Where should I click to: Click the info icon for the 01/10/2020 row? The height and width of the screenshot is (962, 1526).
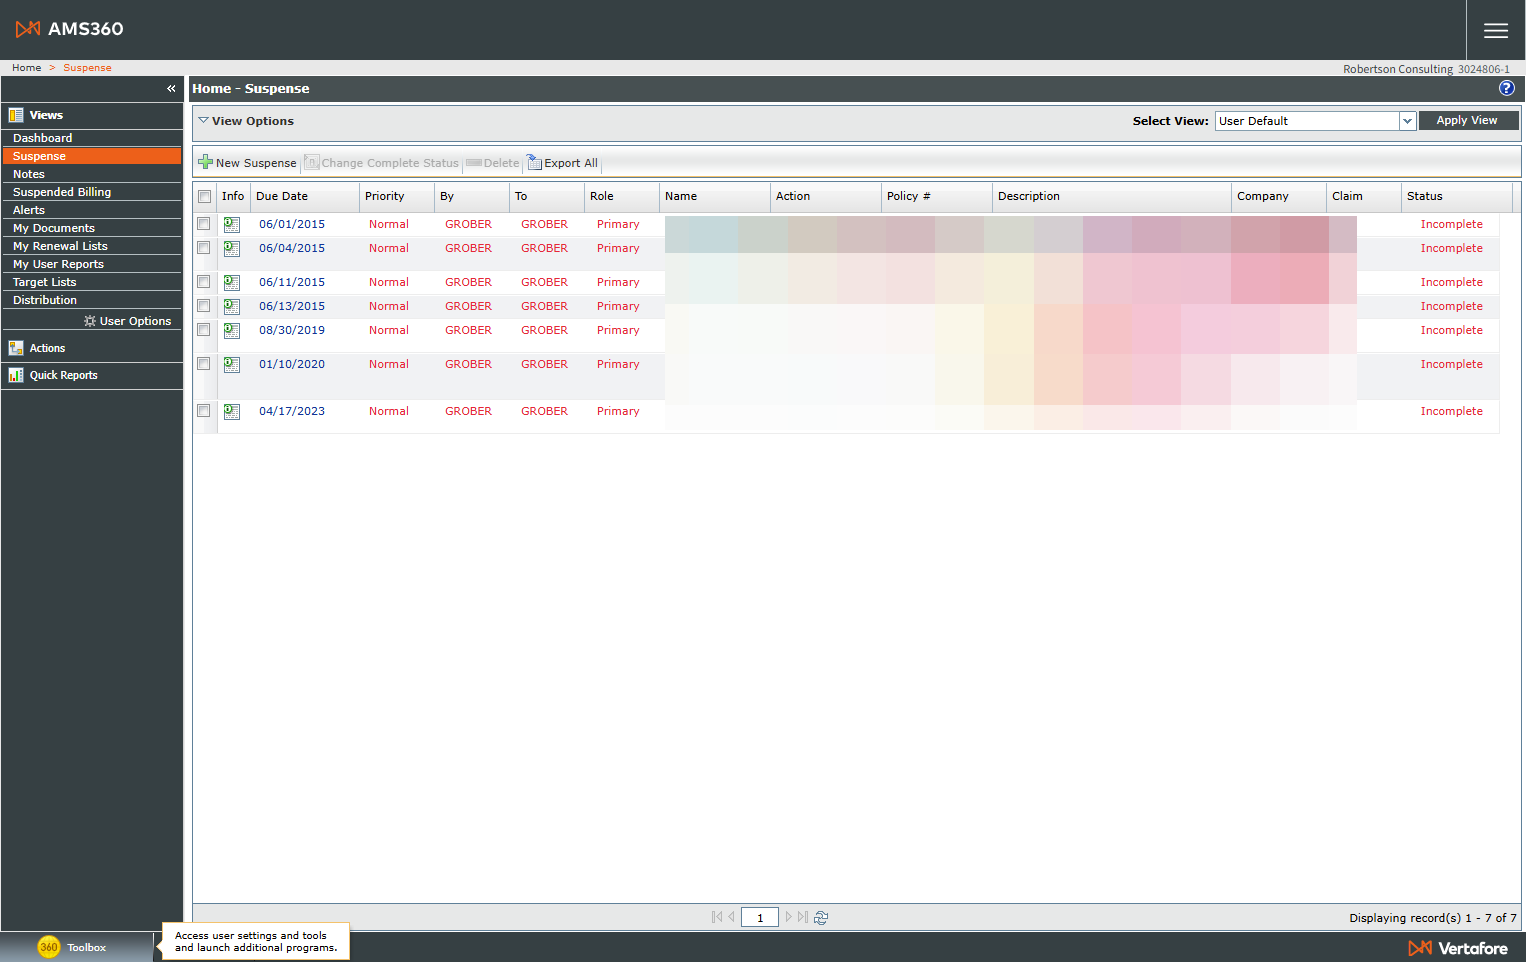tap(232, 365)
